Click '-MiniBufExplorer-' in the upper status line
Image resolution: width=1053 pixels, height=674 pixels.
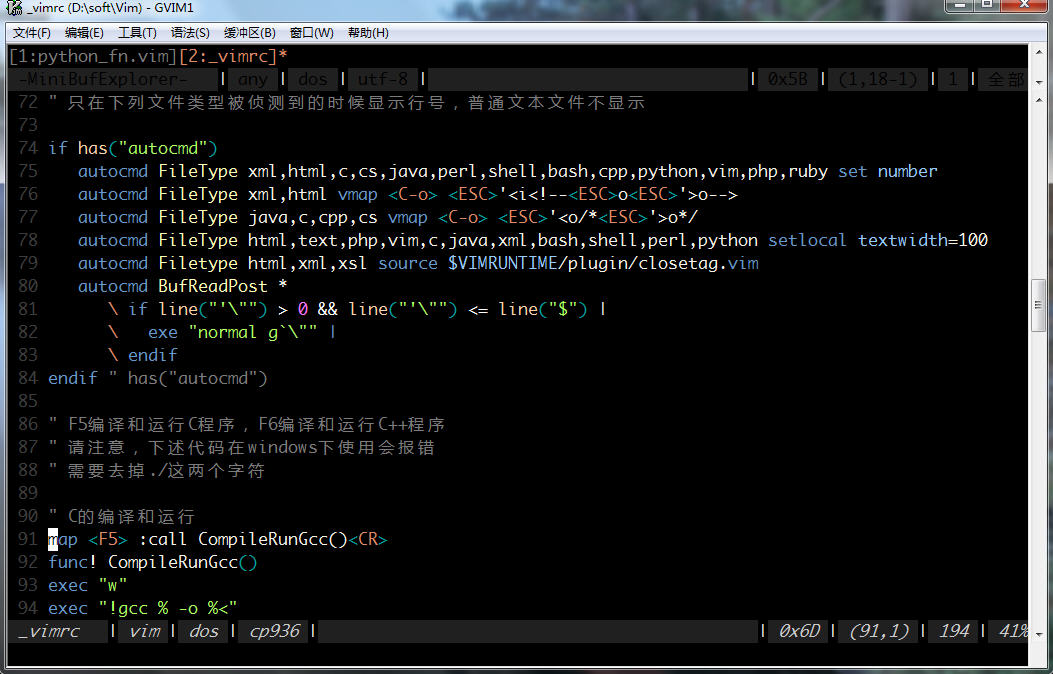click(x=103, y=79)
